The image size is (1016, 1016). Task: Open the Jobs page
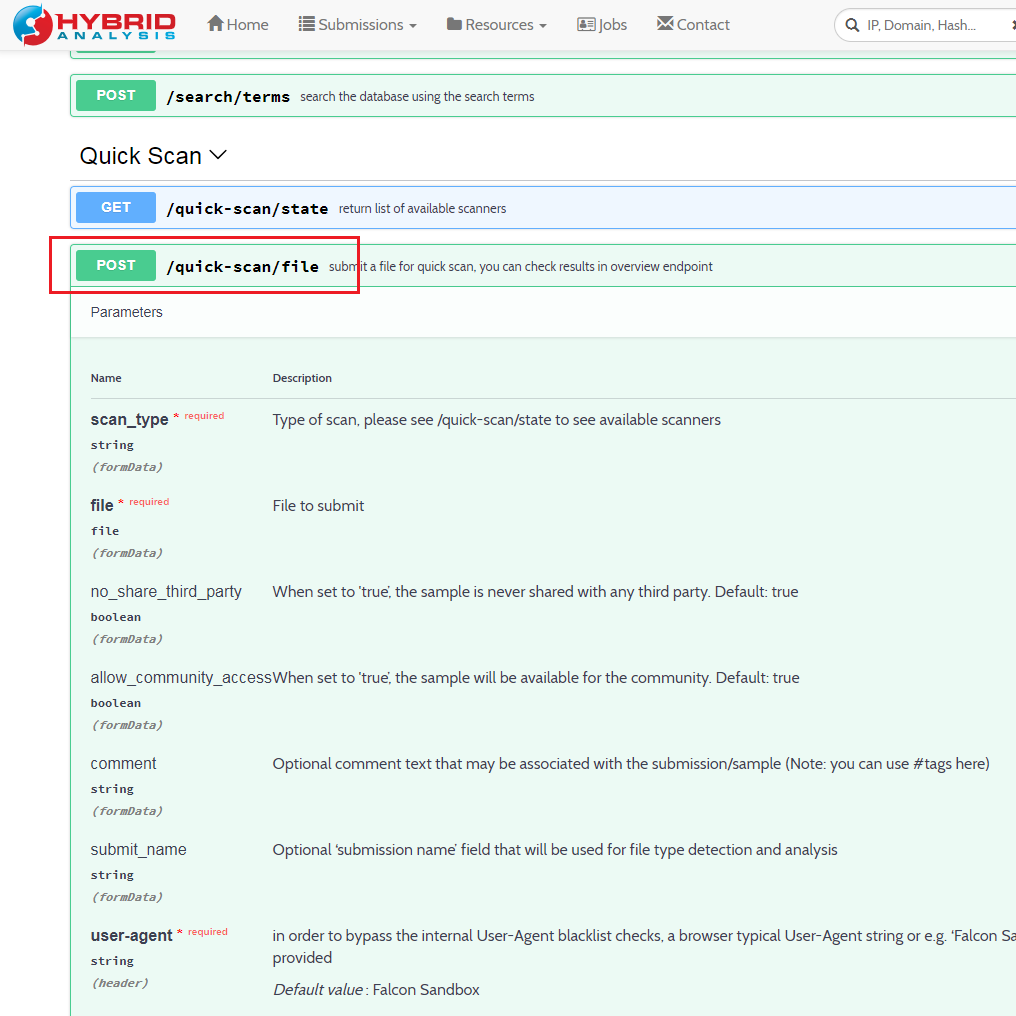602,25
